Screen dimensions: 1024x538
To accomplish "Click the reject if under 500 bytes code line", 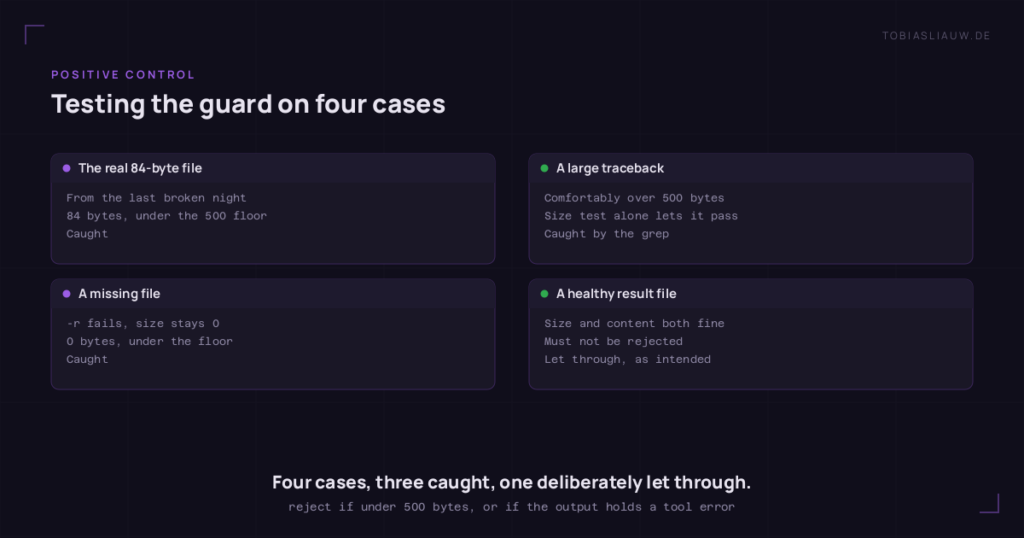I will [511, 507].
